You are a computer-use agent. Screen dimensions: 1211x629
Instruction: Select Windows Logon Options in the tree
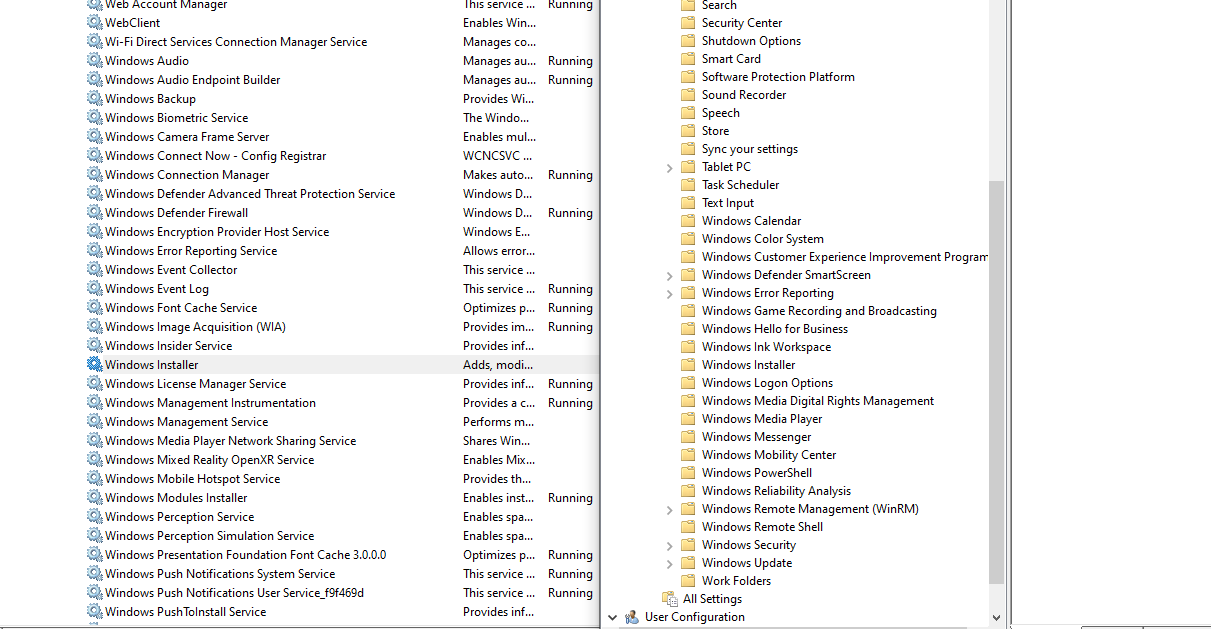point(767,383)
